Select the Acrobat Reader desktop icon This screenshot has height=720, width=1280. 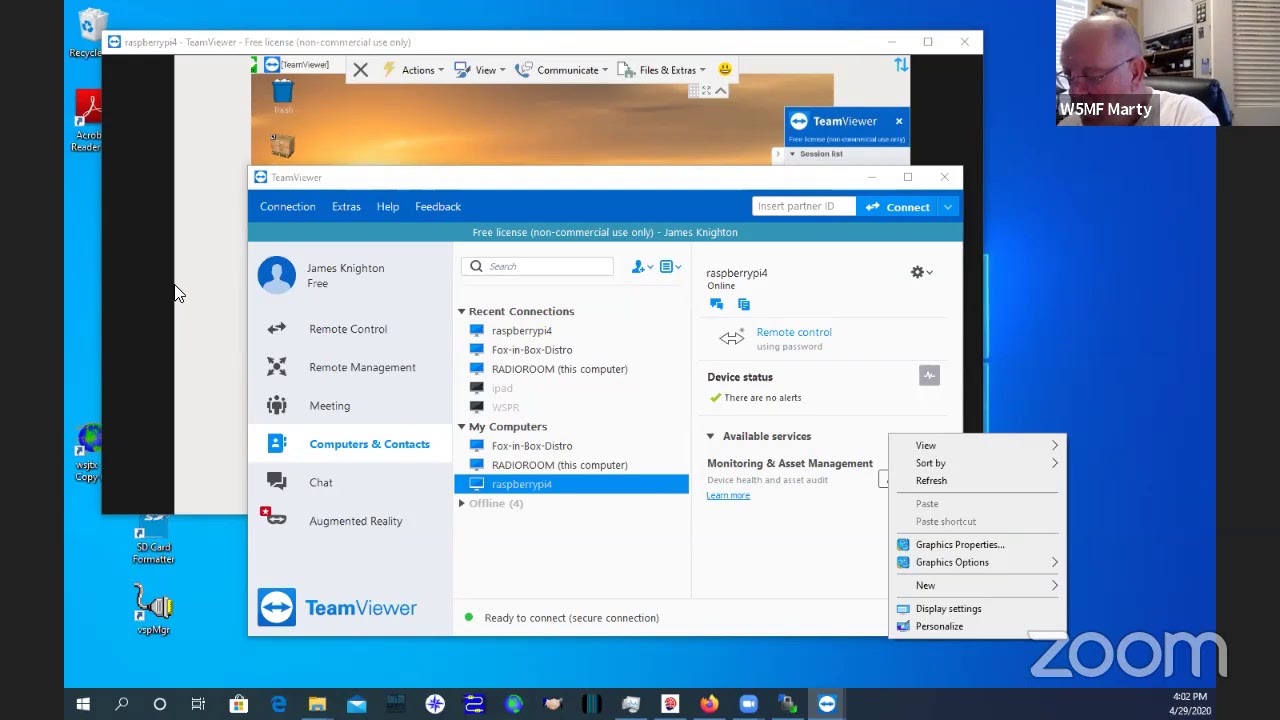[88, 122]
